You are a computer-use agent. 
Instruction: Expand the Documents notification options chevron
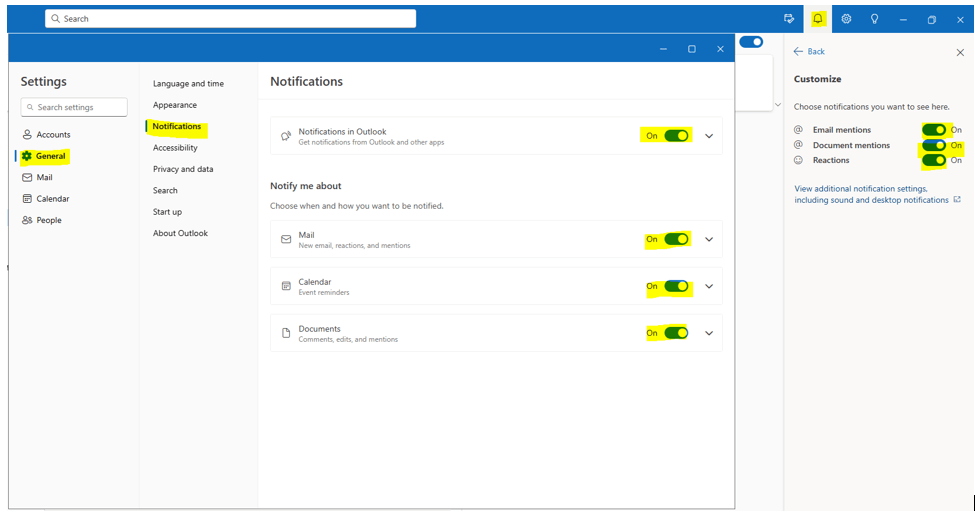pyautogui.click(x=709, y=333)
